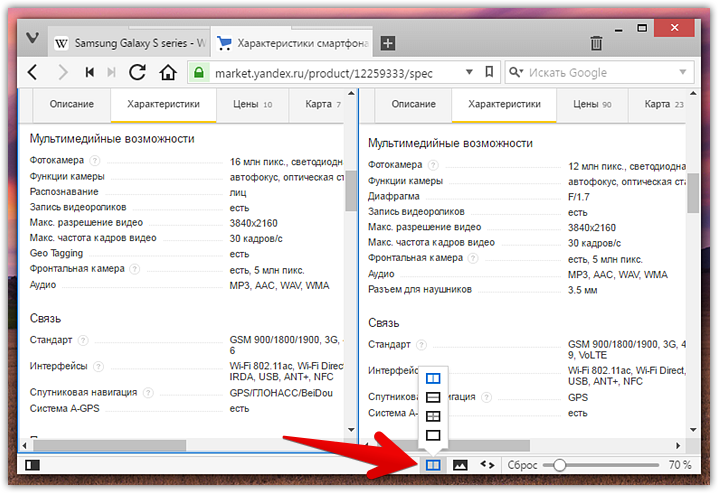
Task: Bookmark this page
Action: (489, 72)
